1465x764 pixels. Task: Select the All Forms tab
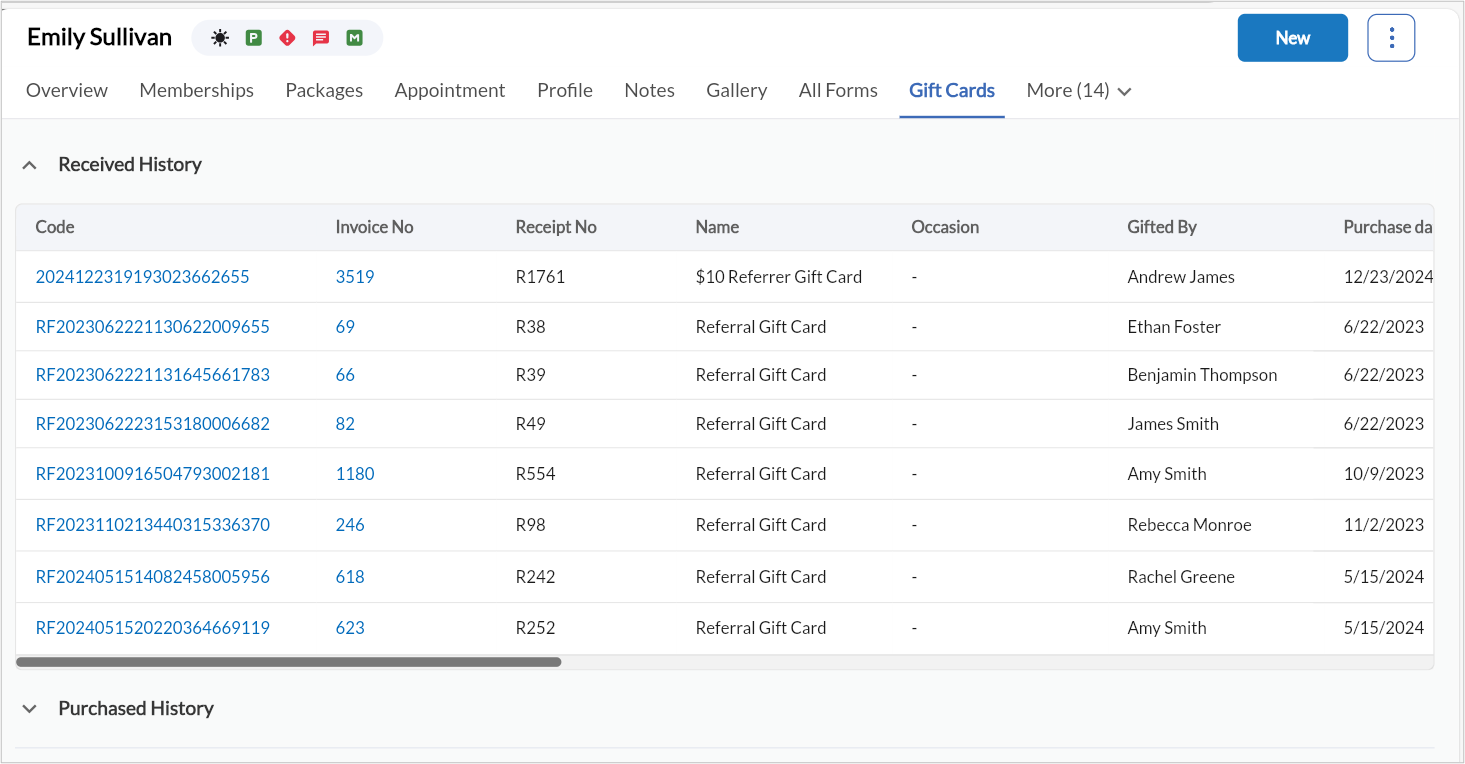(838, 91)
